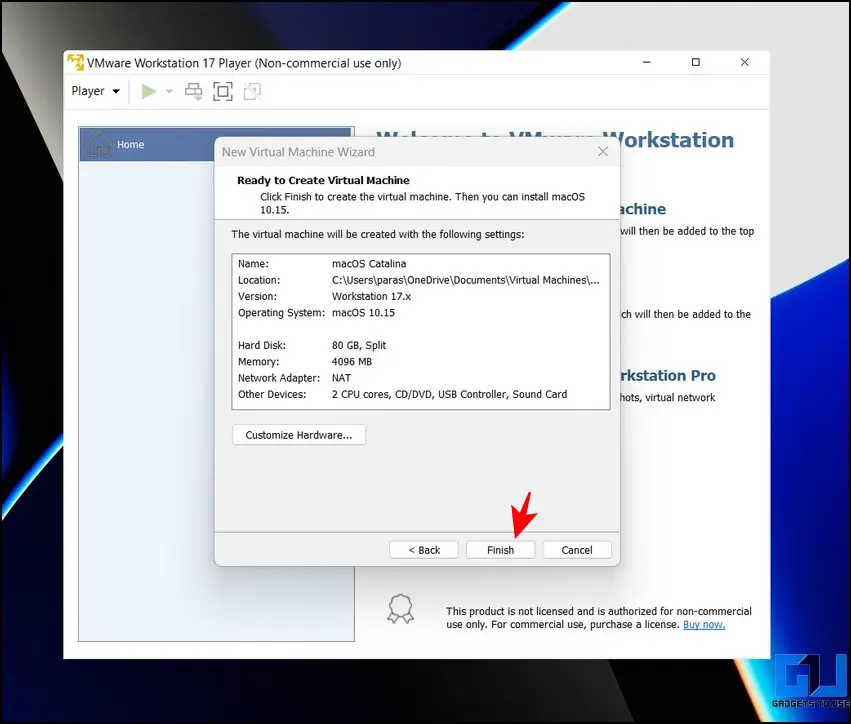Screen dimensions: 851x724
Task: Cancel the virtual machine wizard
Action: pos(577,550)
